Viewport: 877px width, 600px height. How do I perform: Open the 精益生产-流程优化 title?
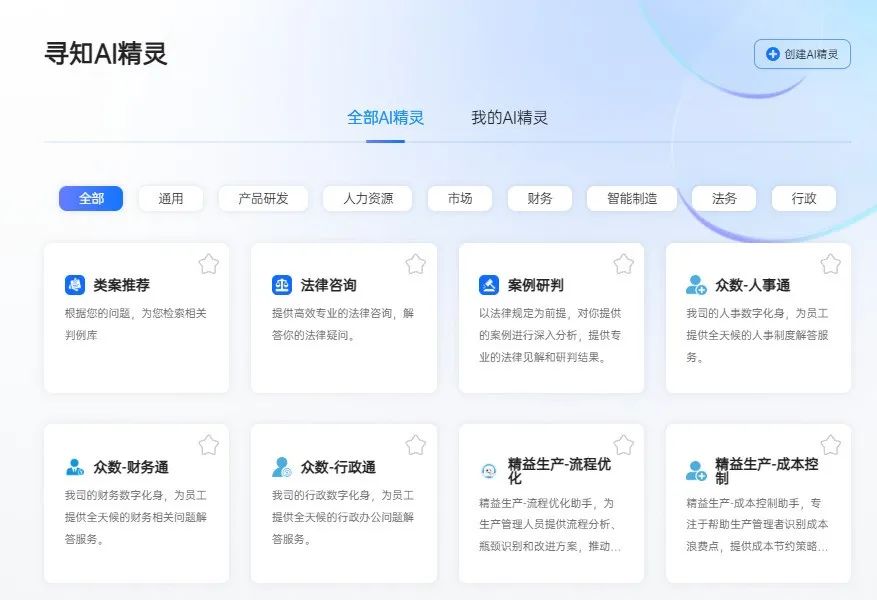[x=559, y=471]
